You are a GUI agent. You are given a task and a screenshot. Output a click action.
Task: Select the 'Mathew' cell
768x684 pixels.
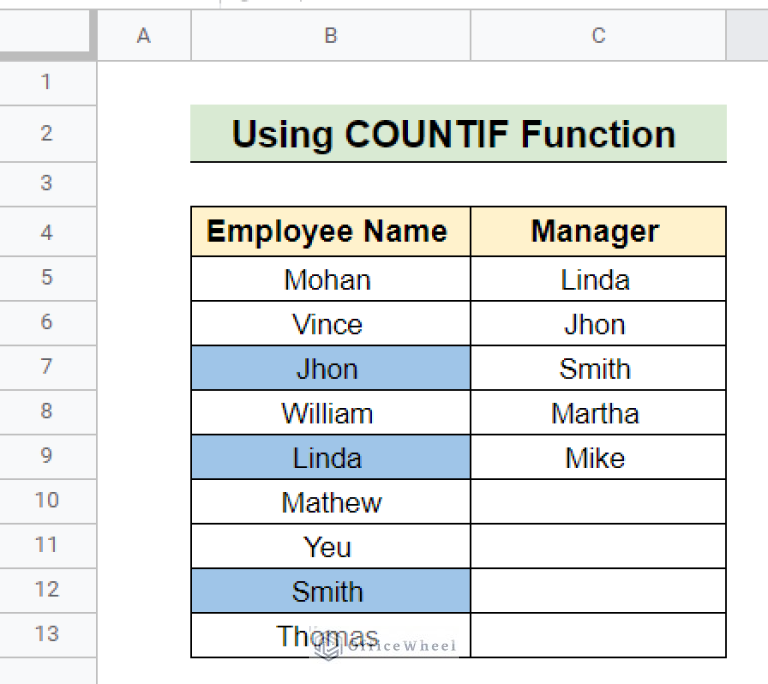(331, 501)
